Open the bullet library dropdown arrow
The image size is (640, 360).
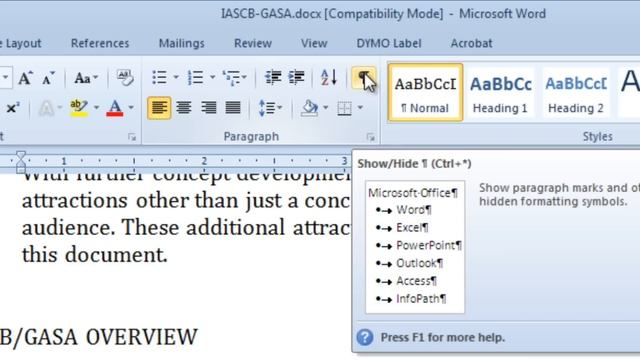pos(176,78)
